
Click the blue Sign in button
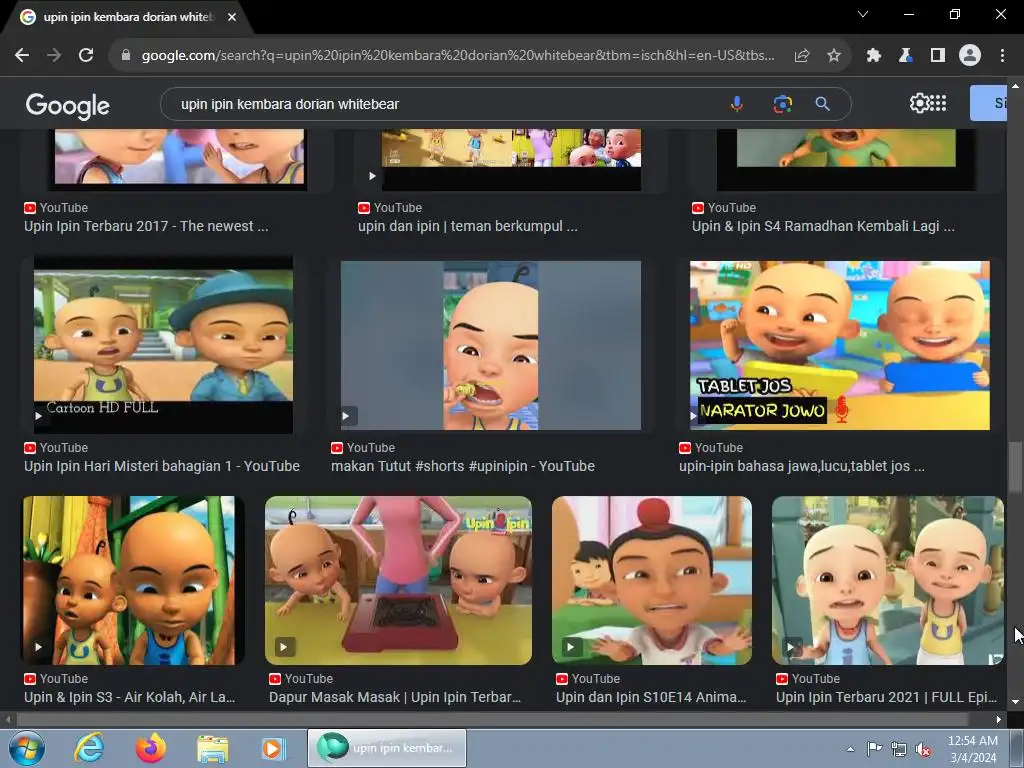click(988, 103)
